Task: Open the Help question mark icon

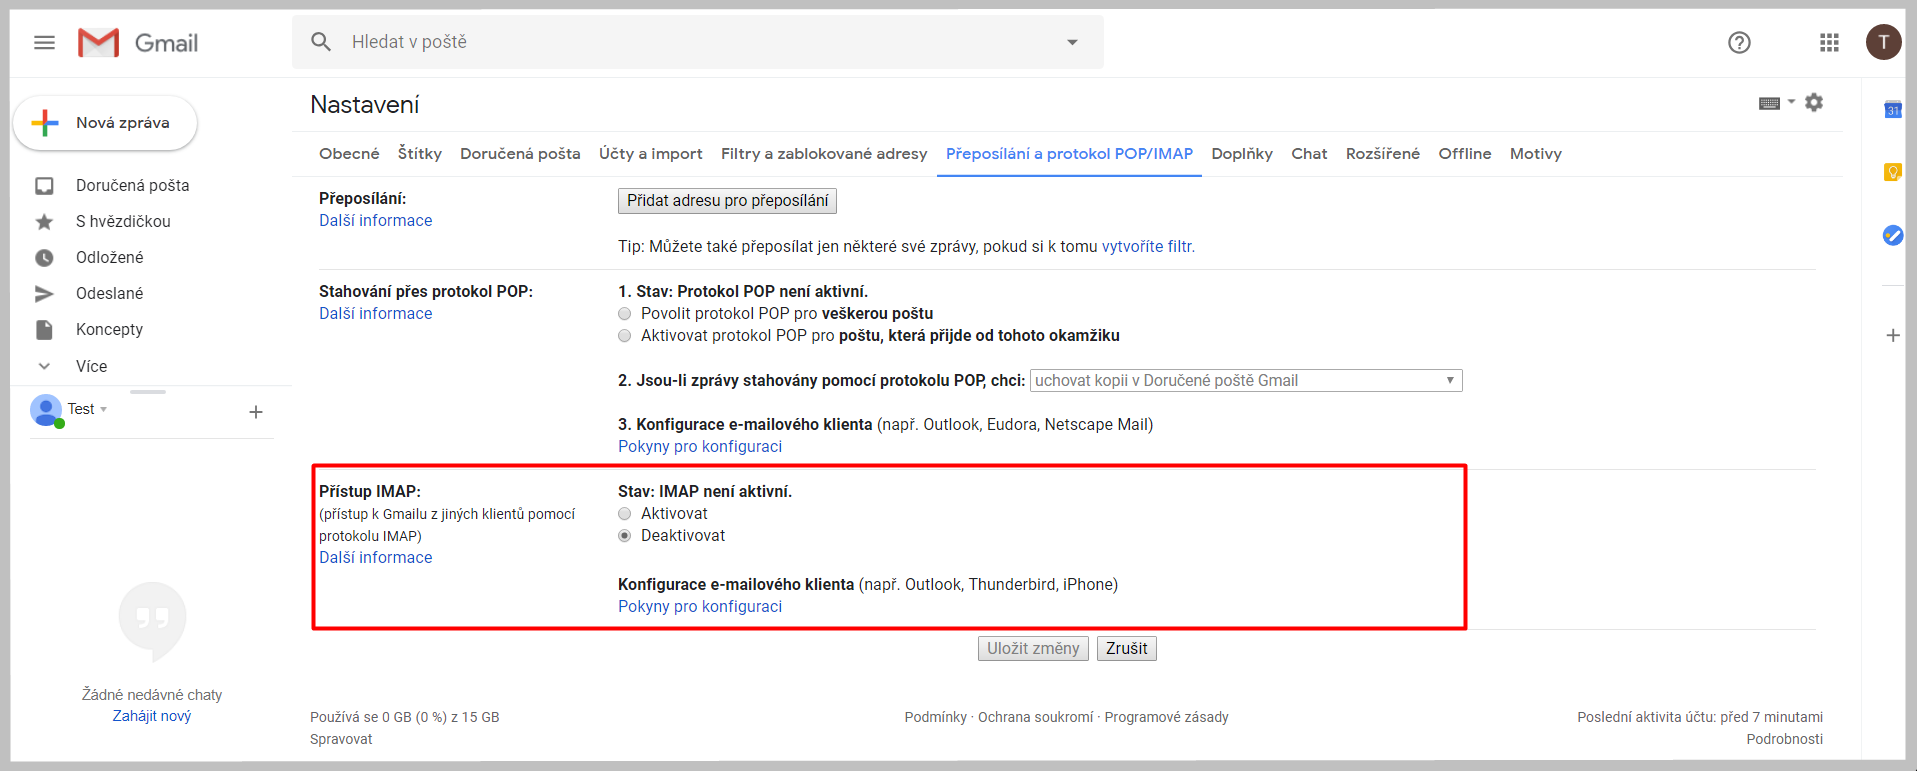Action: (x=1739, y=42)
